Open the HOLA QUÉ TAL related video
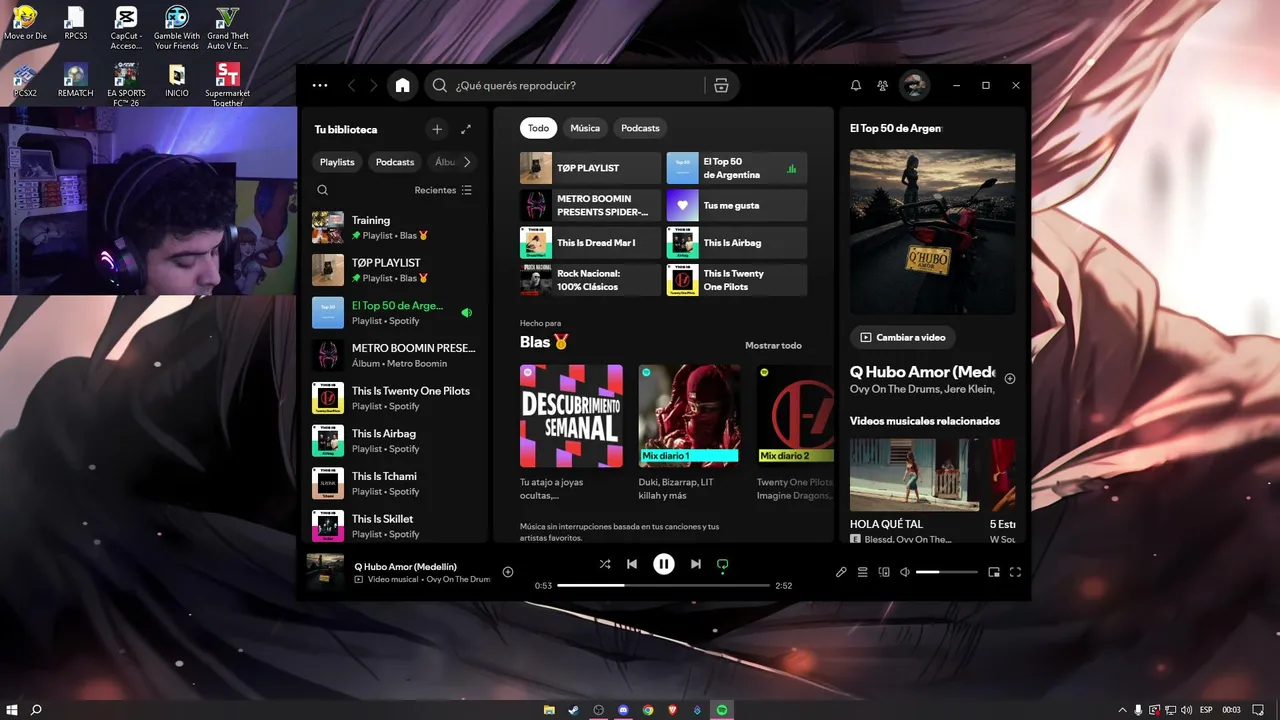The width and height of the screenshot is (1280, 720). pos(915,475)
